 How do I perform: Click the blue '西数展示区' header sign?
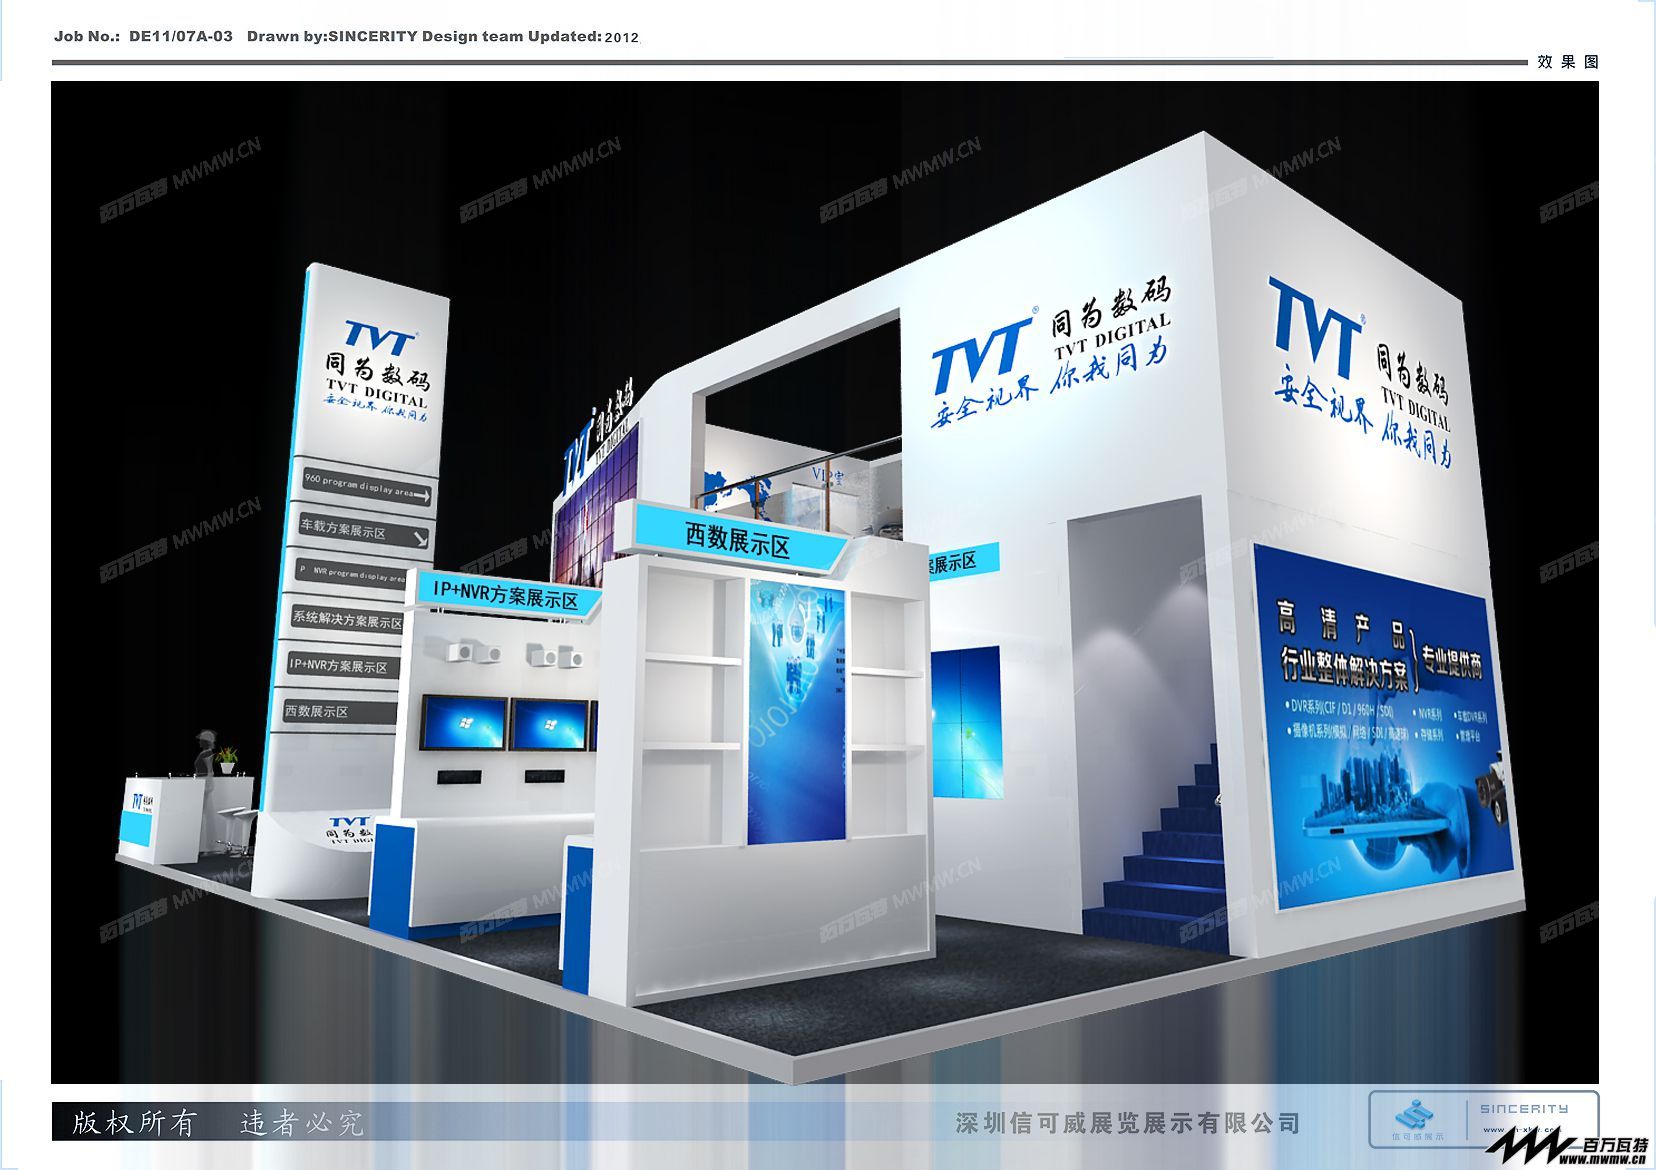(737, 539)
